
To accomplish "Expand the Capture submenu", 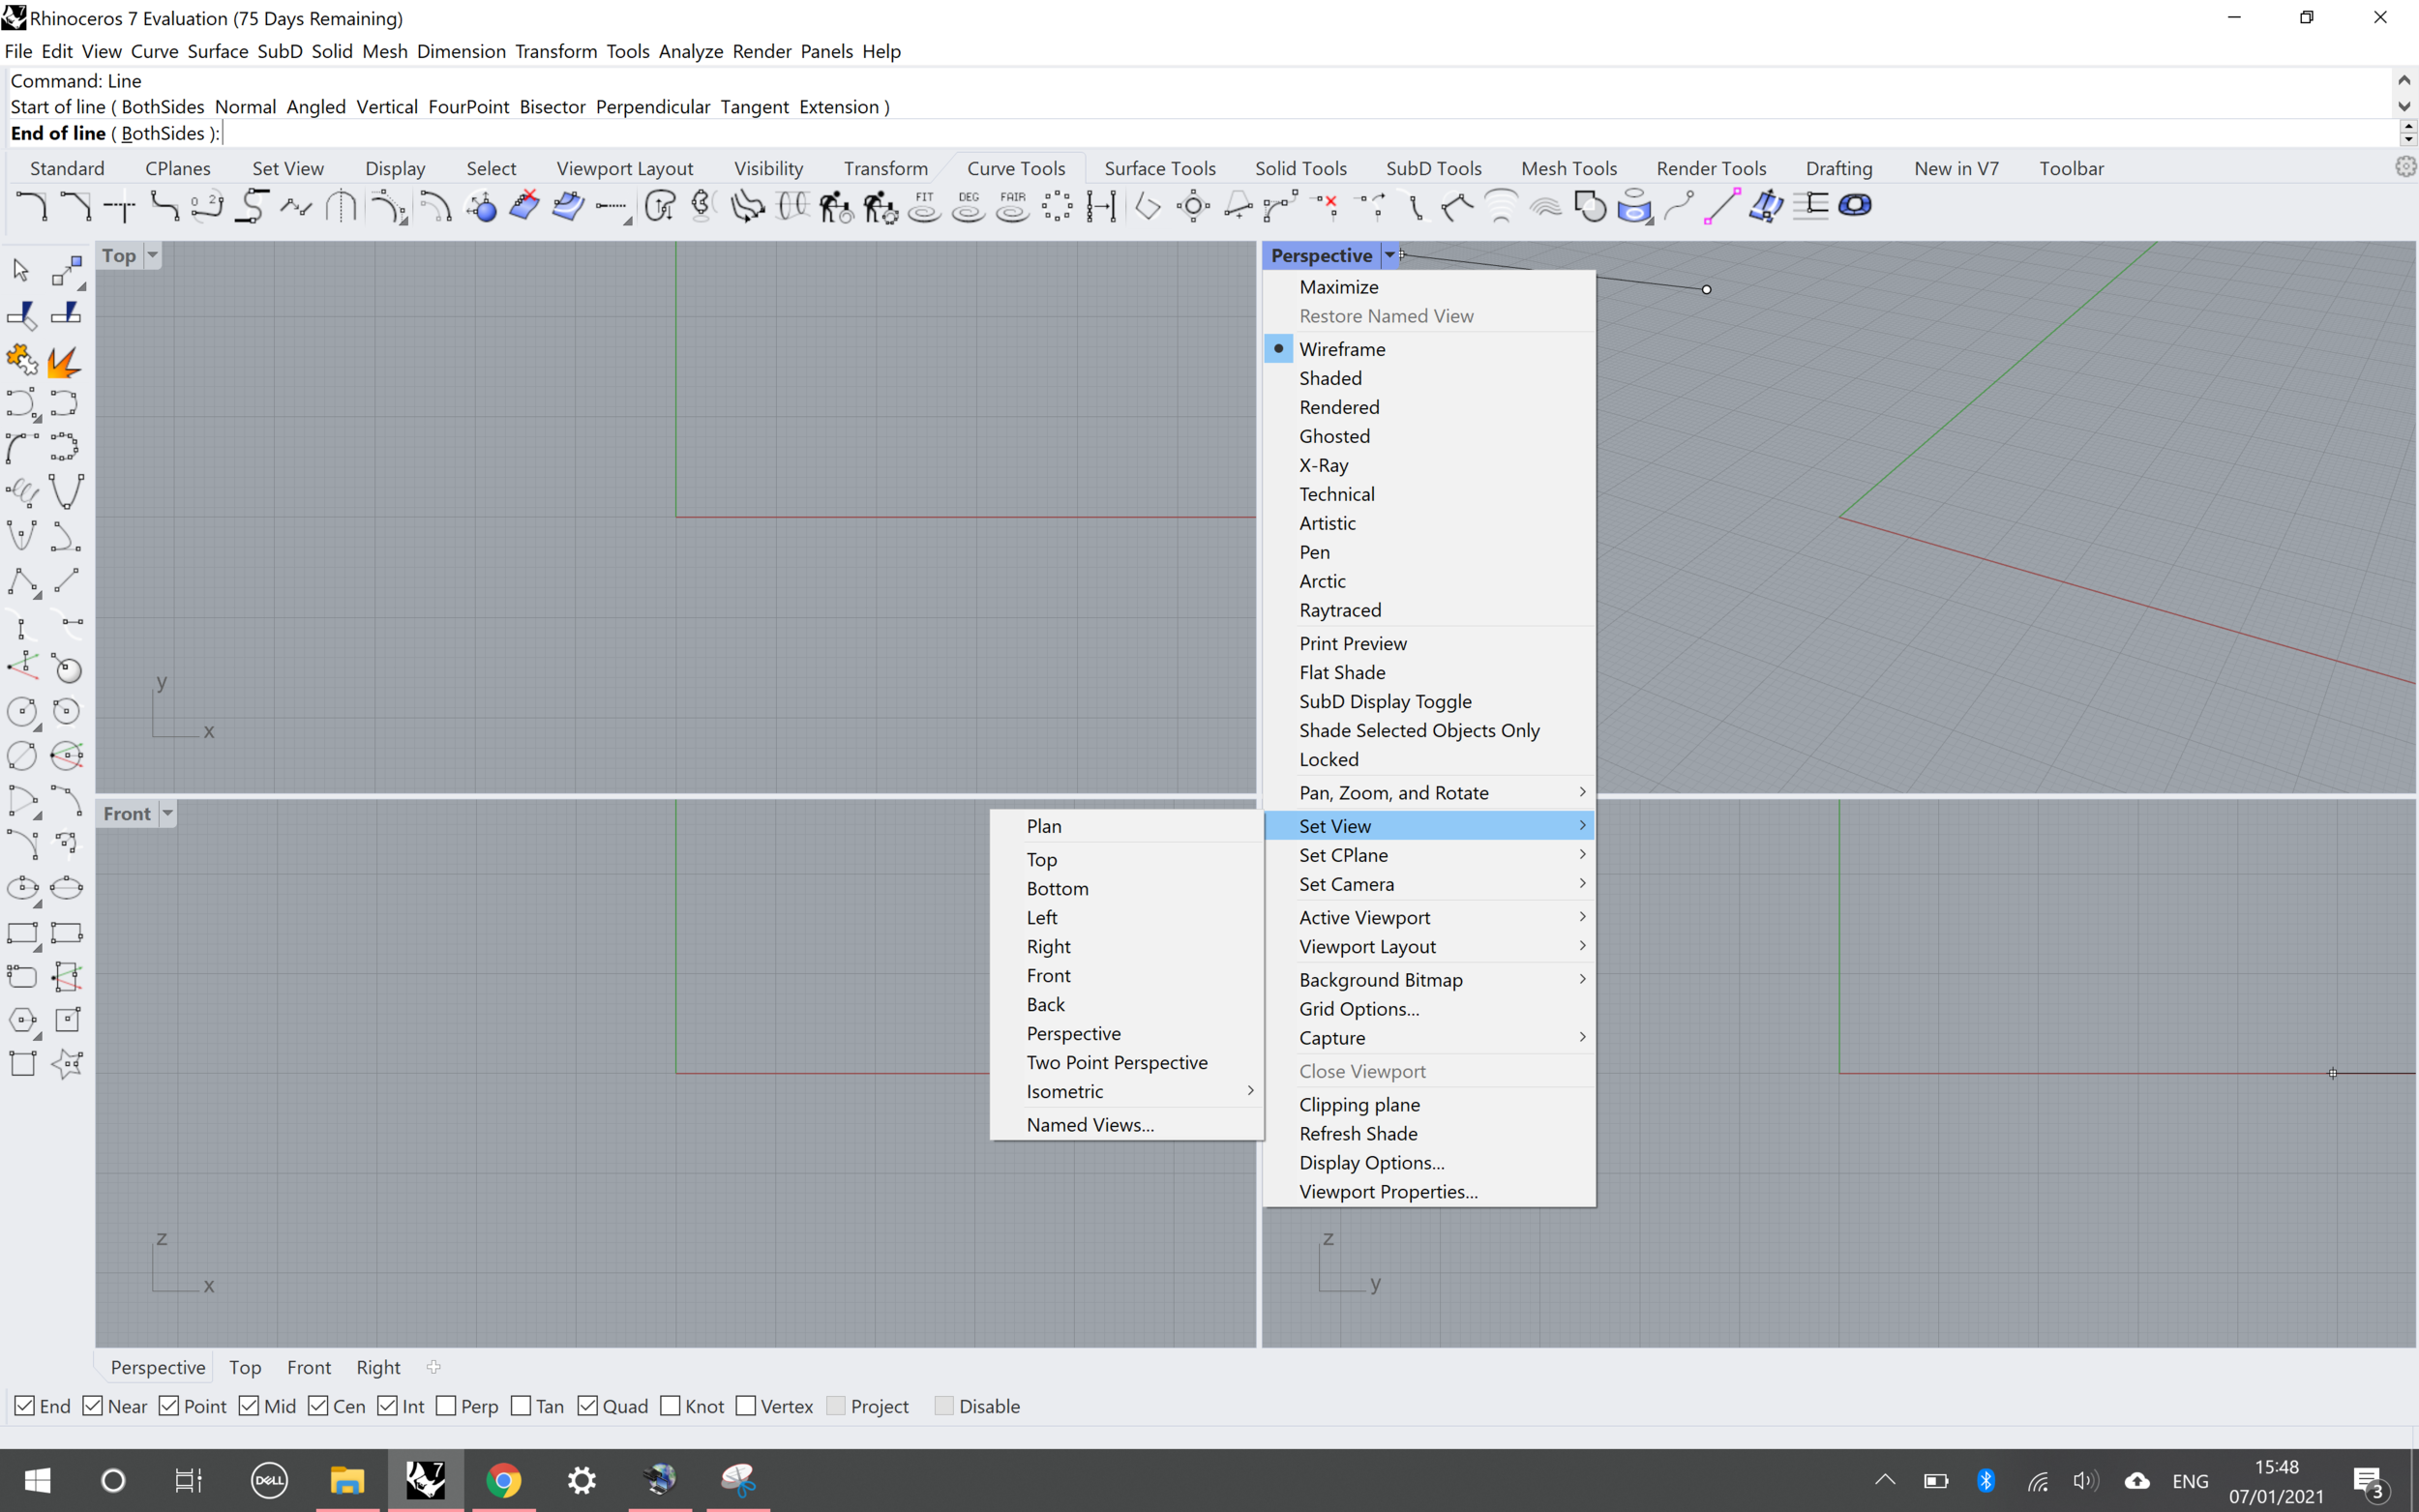I will 1430,1038.
